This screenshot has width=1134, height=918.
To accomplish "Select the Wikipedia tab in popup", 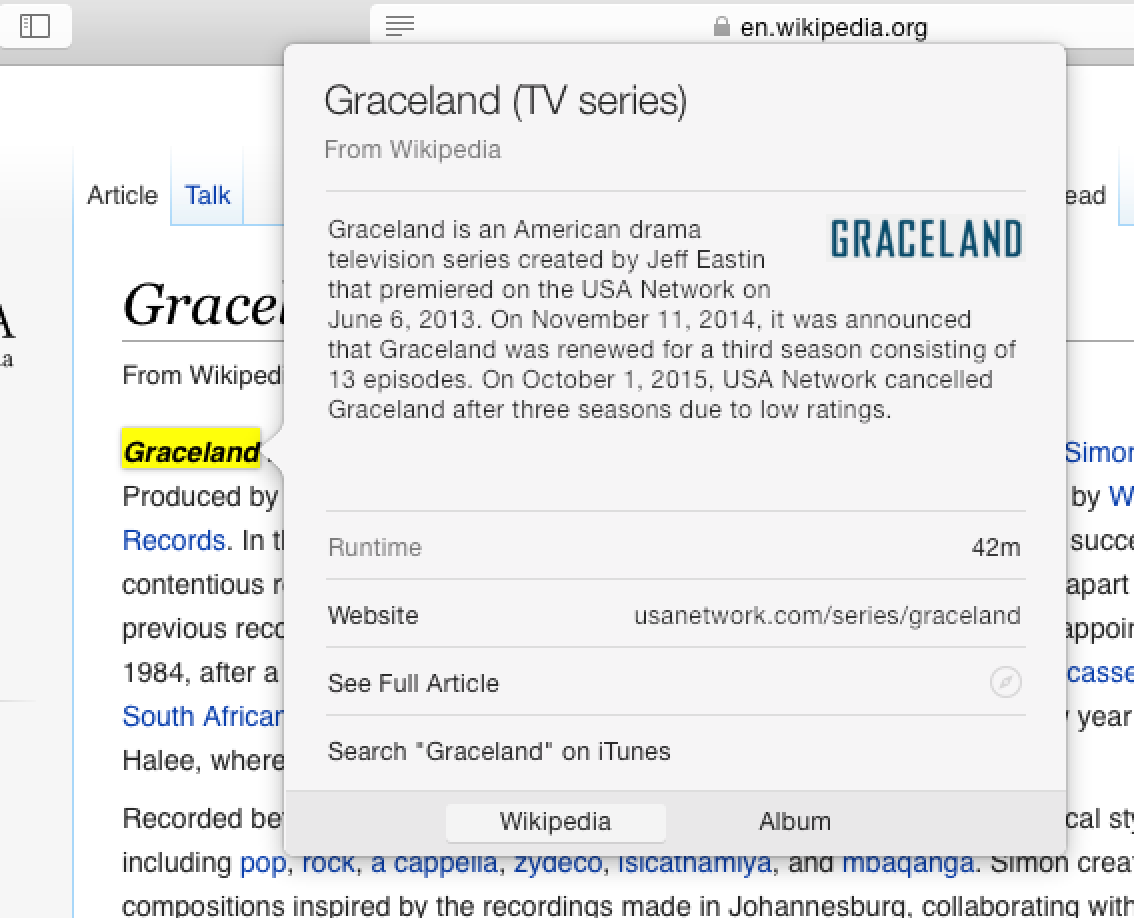I will tap(555, 822).
